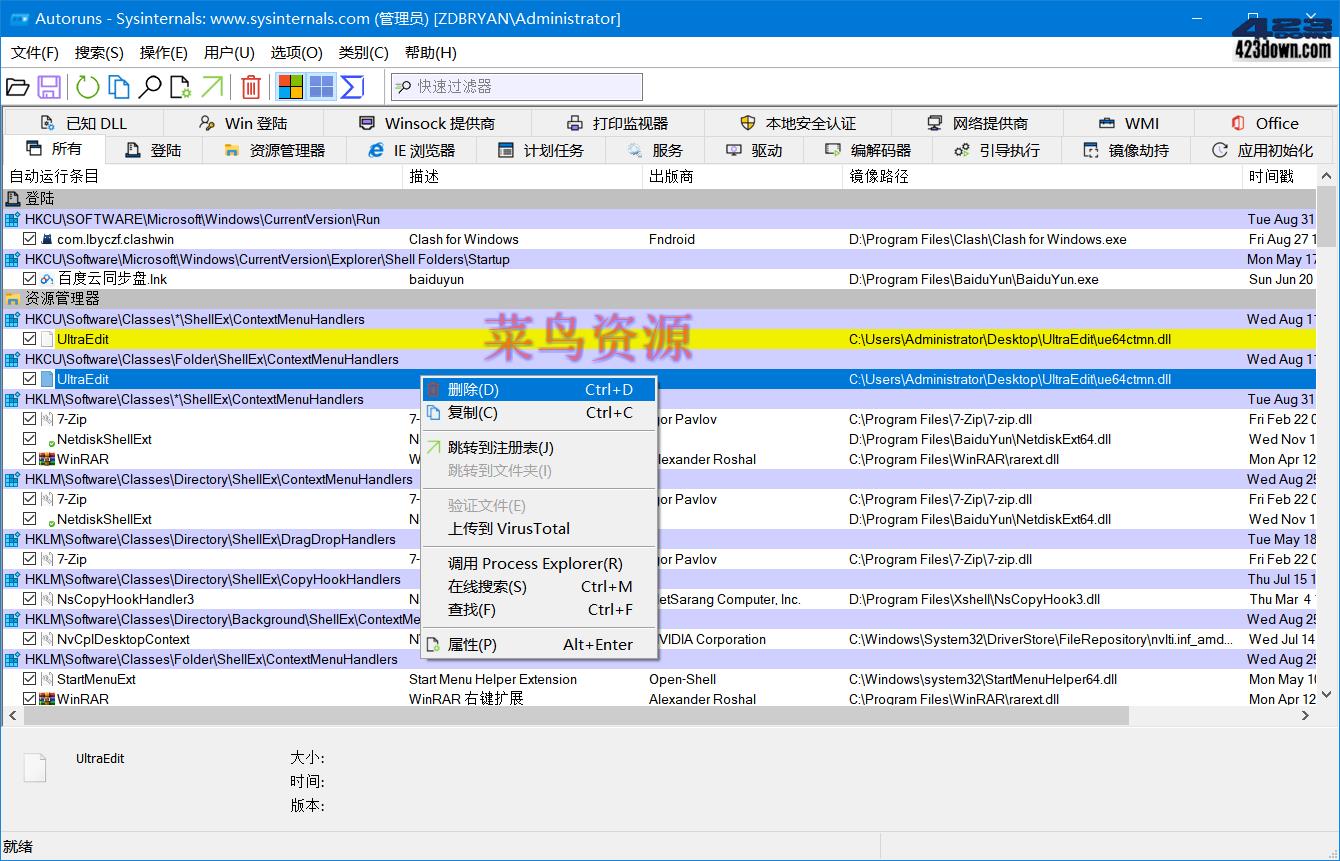This screenshot has width=1340, height=861.
Task: Disable the 百度云同步 startup entry
Action: [x=30, y=279]
